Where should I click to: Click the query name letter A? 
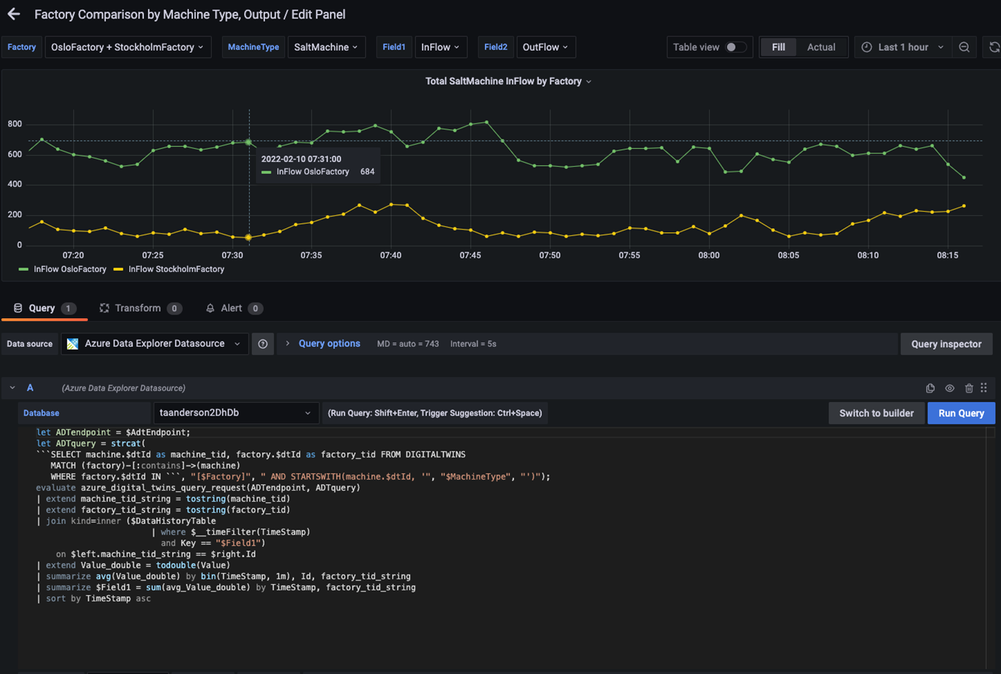(x=30, y=388)
